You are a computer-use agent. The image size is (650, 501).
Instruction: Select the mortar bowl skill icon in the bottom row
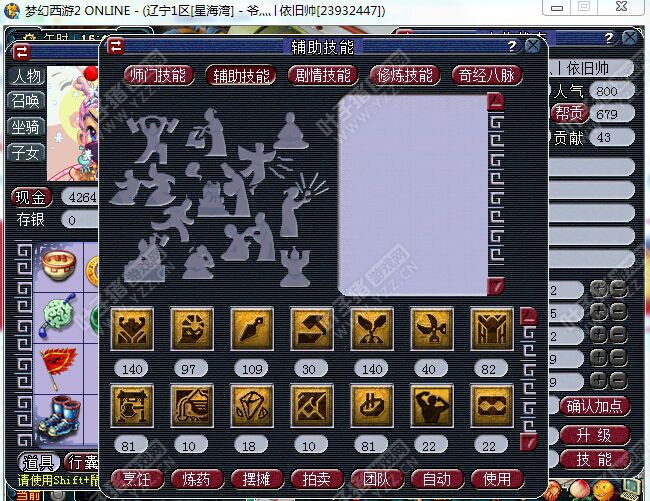[371, 406]
